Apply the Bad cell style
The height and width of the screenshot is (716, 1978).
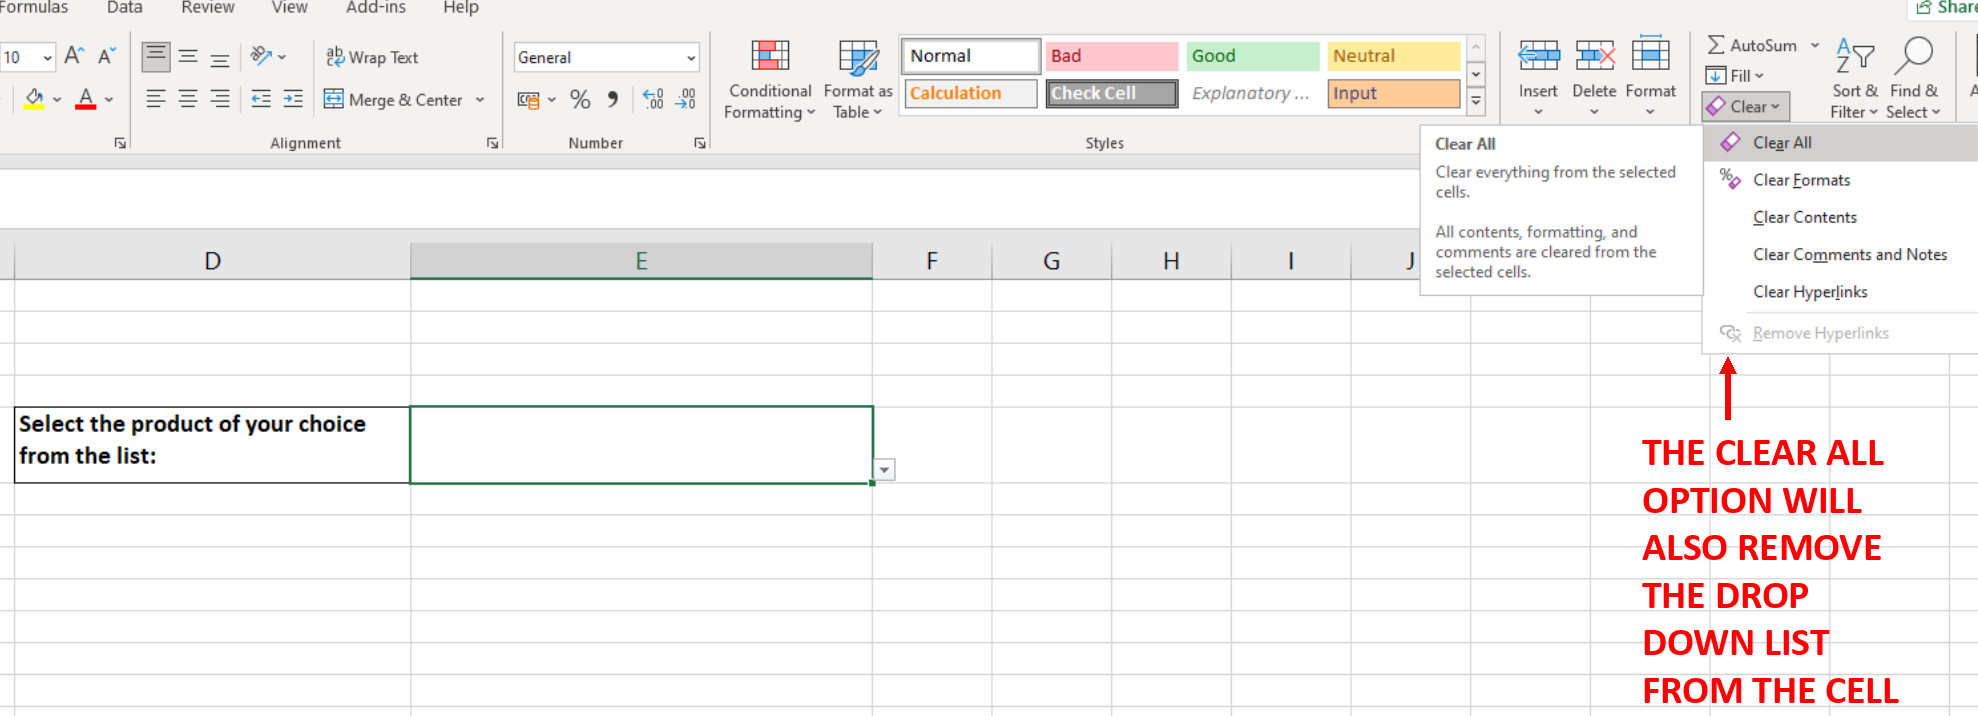(1112, 56)
